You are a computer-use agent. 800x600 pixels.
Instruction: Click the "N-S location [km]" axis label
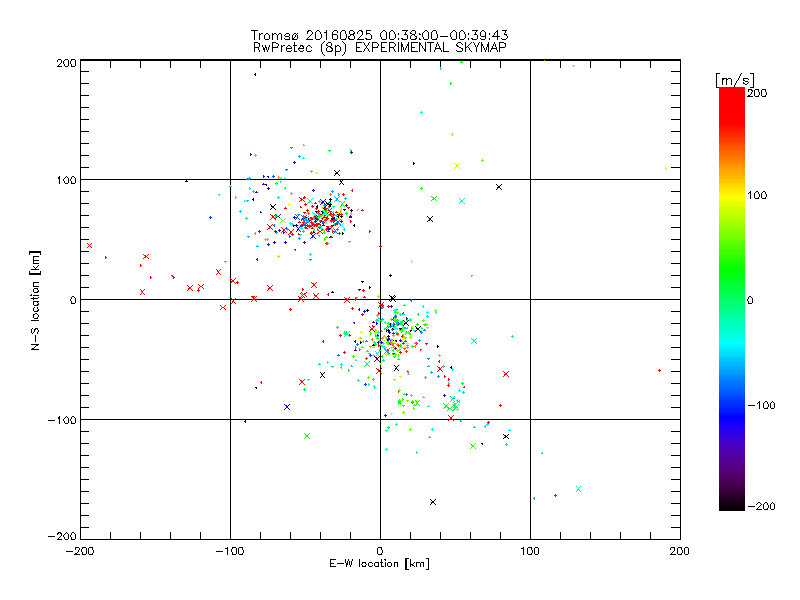coord(35,300)
